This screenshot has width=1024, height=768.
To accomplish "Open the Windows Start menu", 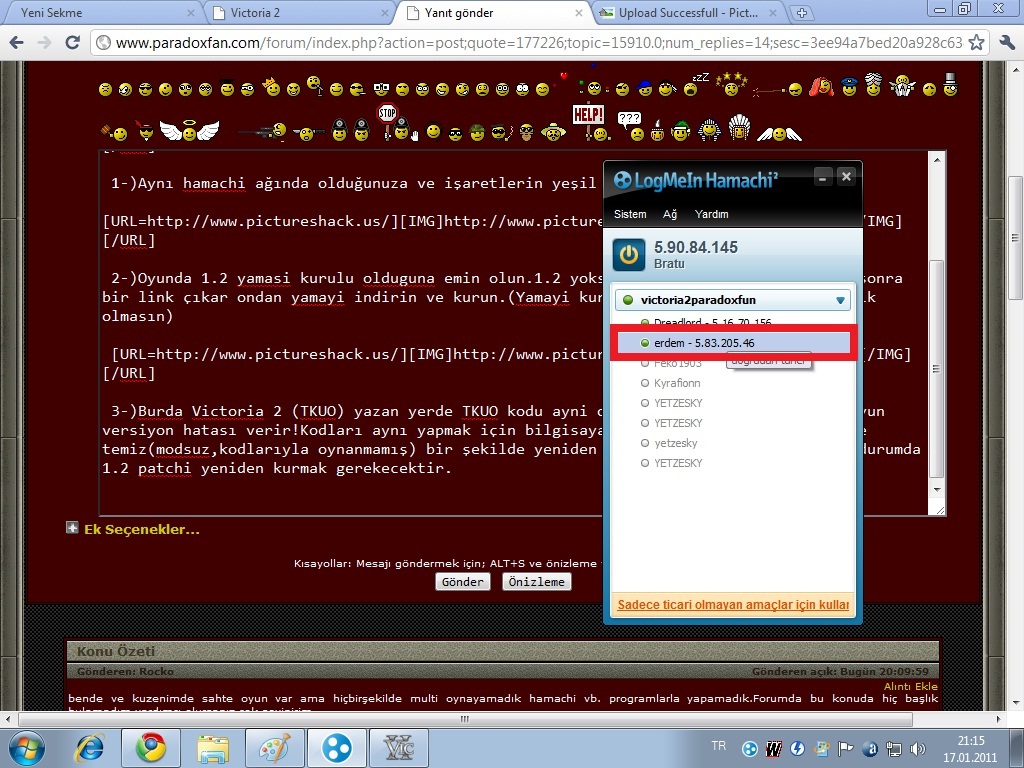I will click(x=27, y=748).
